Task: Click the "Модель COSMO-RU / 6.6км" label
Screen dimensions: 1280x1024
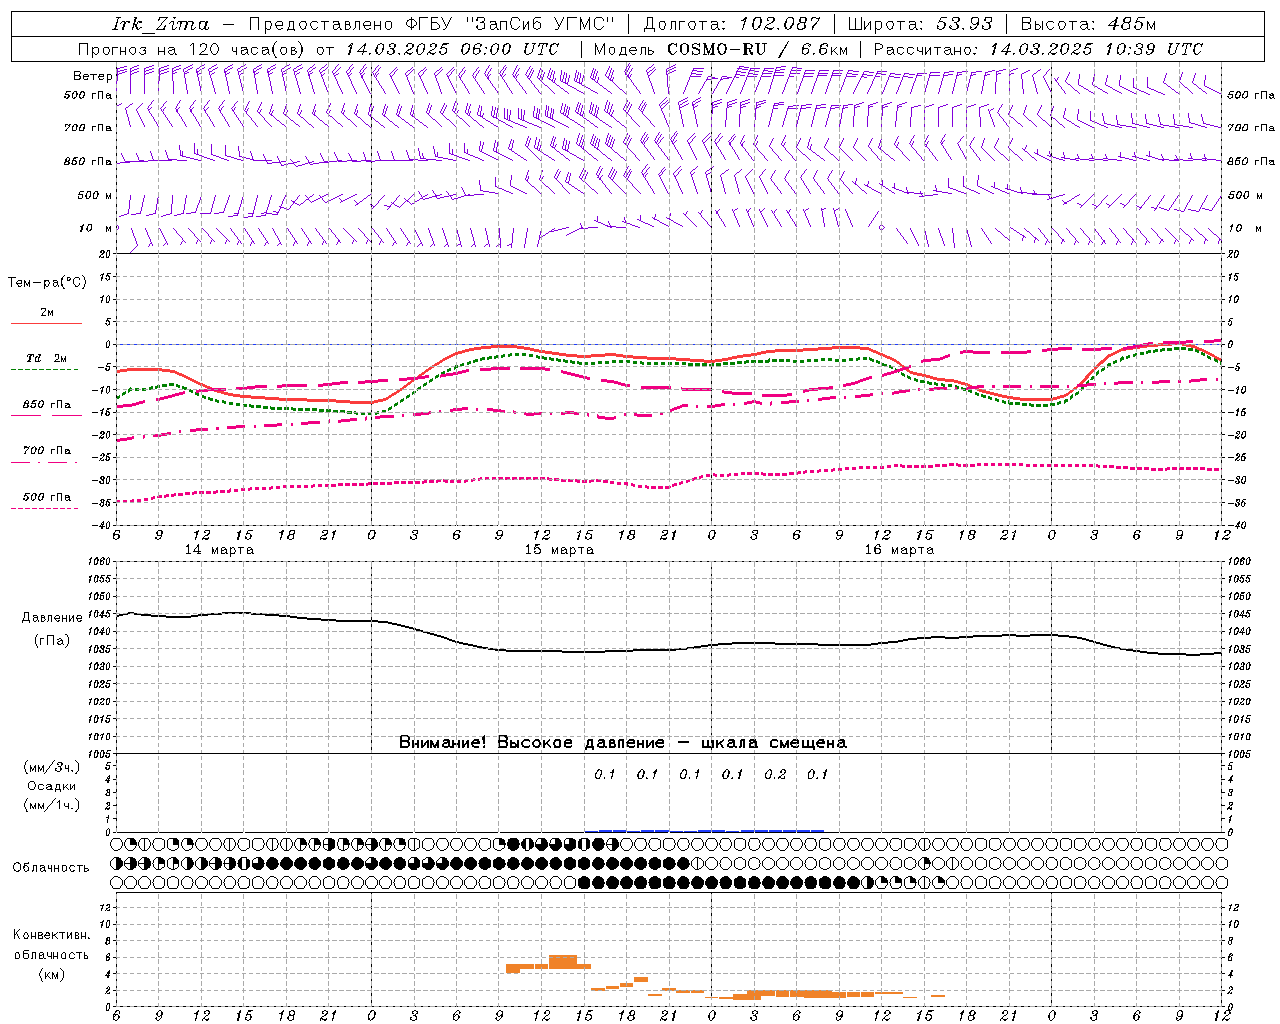Action: (720, 49)
